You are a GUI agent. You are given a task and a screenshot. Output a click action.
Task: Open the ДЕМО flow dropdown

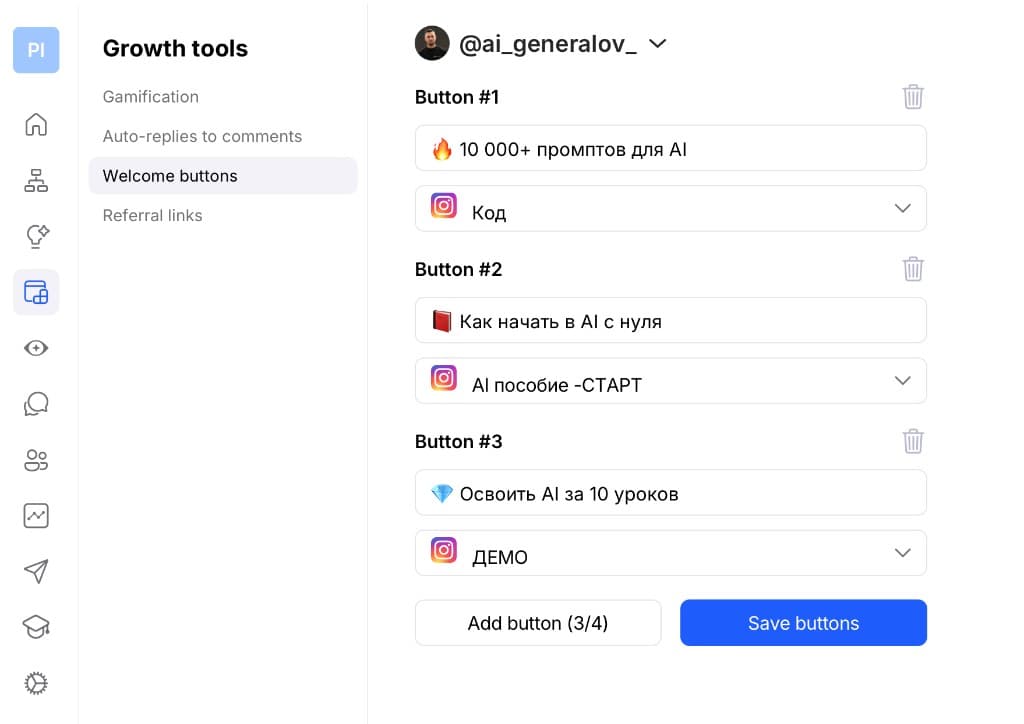coord(671,553)
